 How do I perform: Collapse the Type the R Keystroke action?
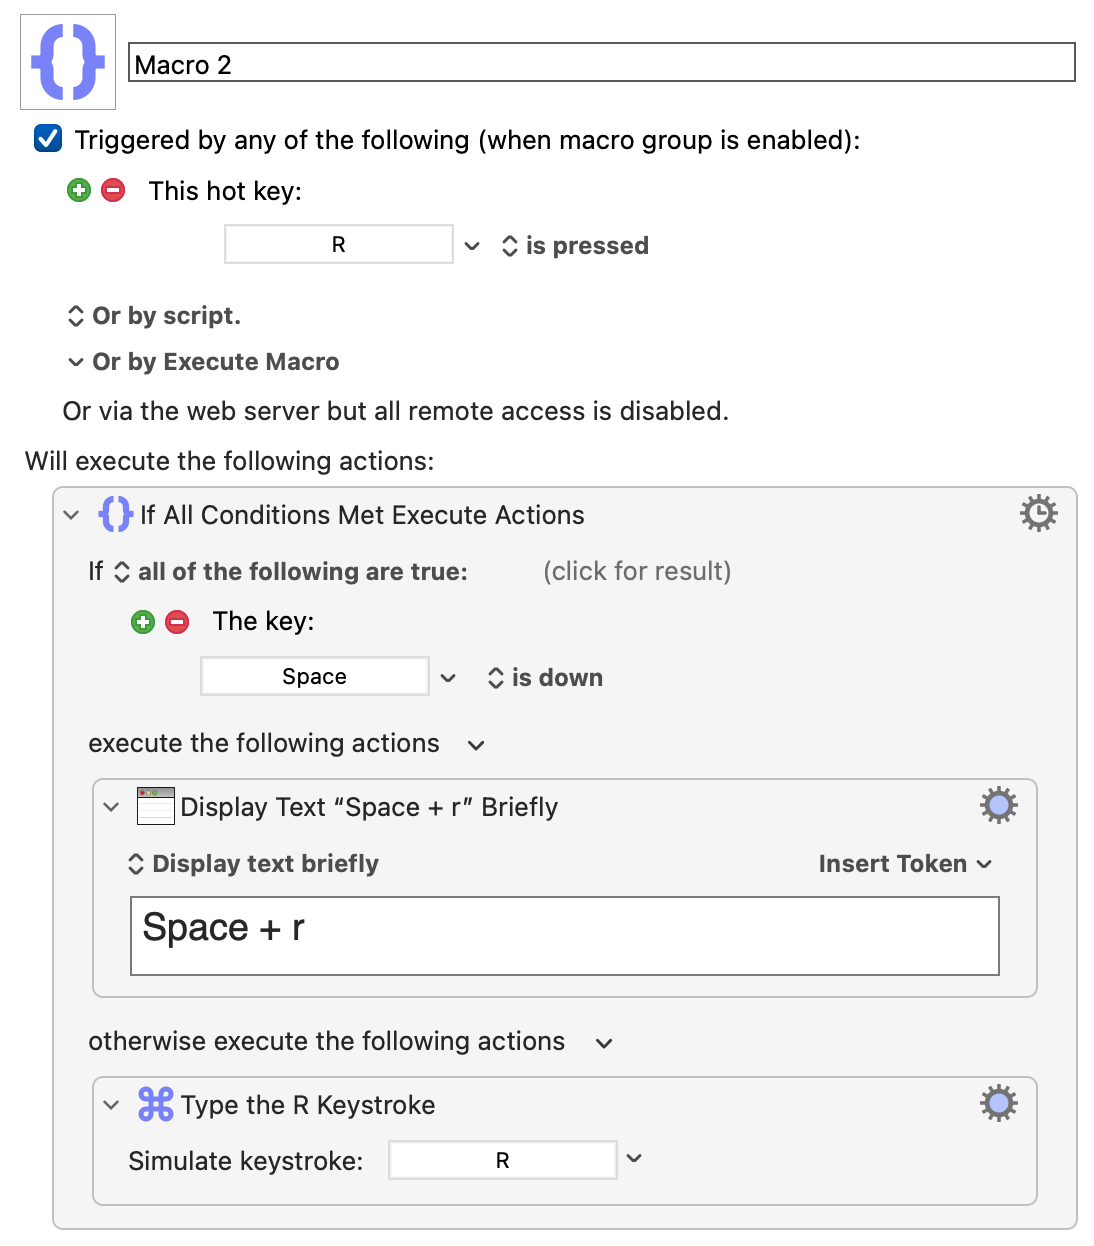pyautogui.click(x=111, y=1105)
